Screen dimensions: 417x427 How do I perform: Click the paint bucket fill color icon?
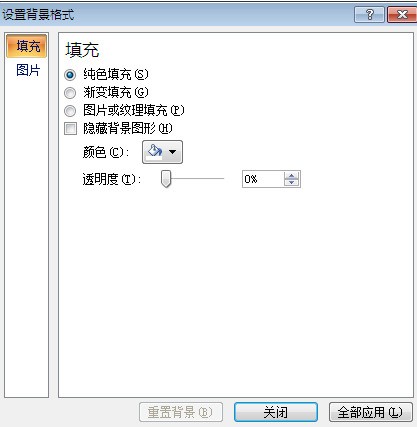[x=155, y=152]
